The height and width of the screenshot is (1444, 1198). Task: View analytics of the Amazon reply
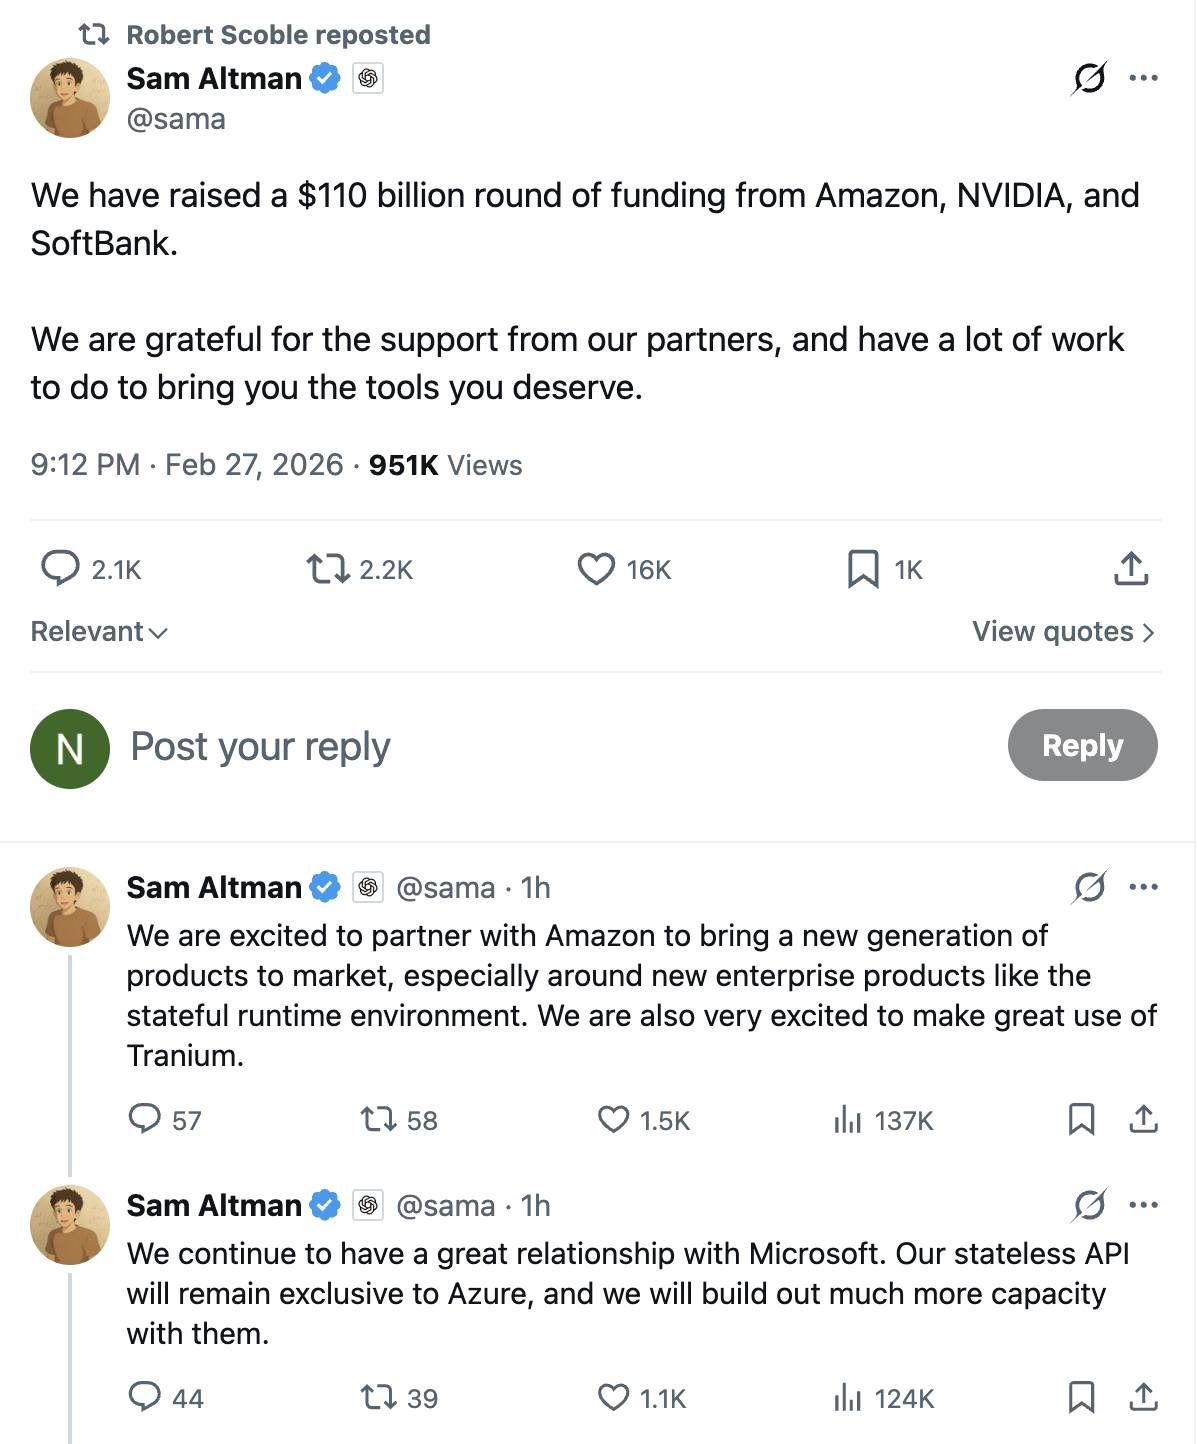pyautogui.click(x=847, y=1120)
